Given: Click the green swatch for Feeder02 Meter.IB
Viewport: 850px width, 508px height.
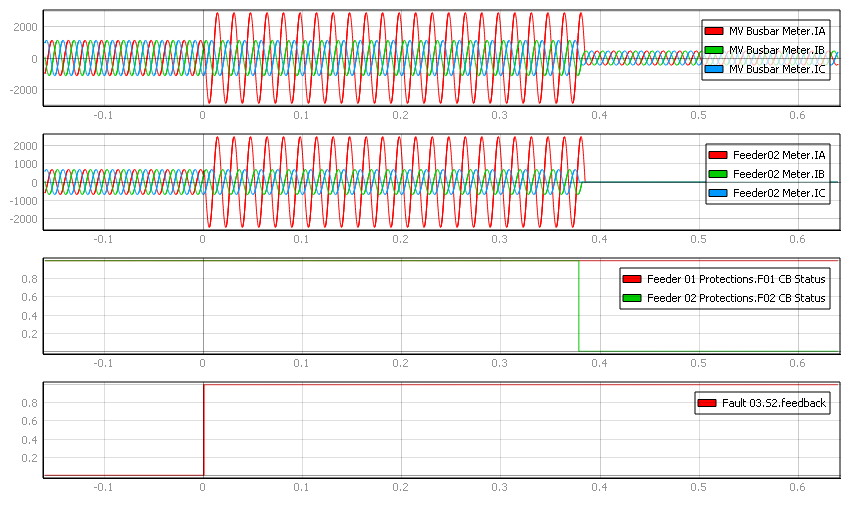Looking at the screenshot, I should (717, 174).
